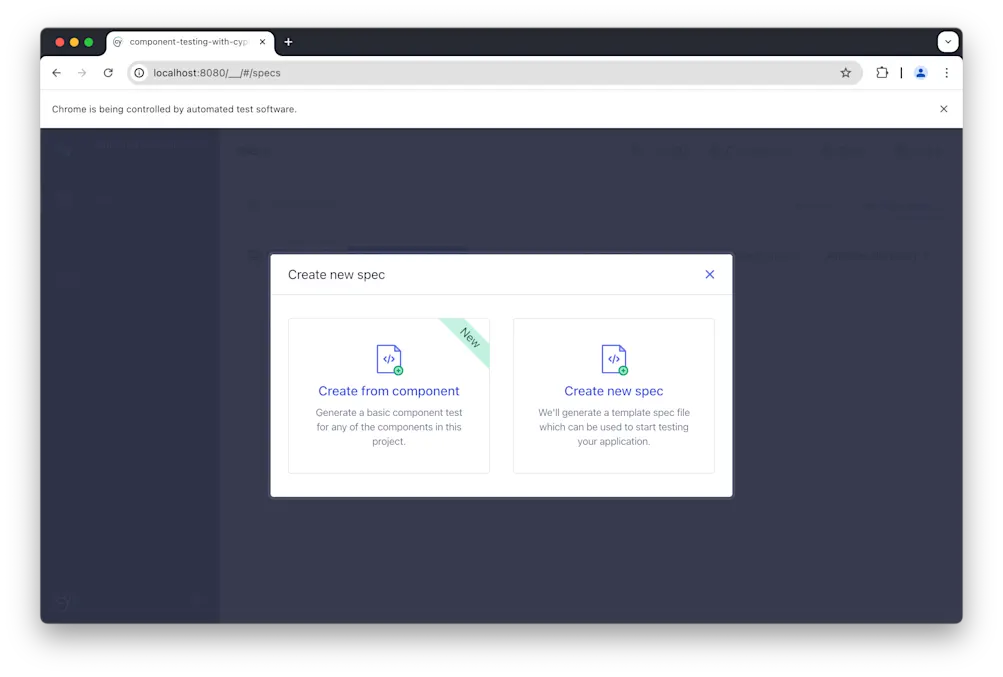This screenshot has width=1003, height=677.
Task: Open the tab search chevron dropdown
Action: pos(947,41)
